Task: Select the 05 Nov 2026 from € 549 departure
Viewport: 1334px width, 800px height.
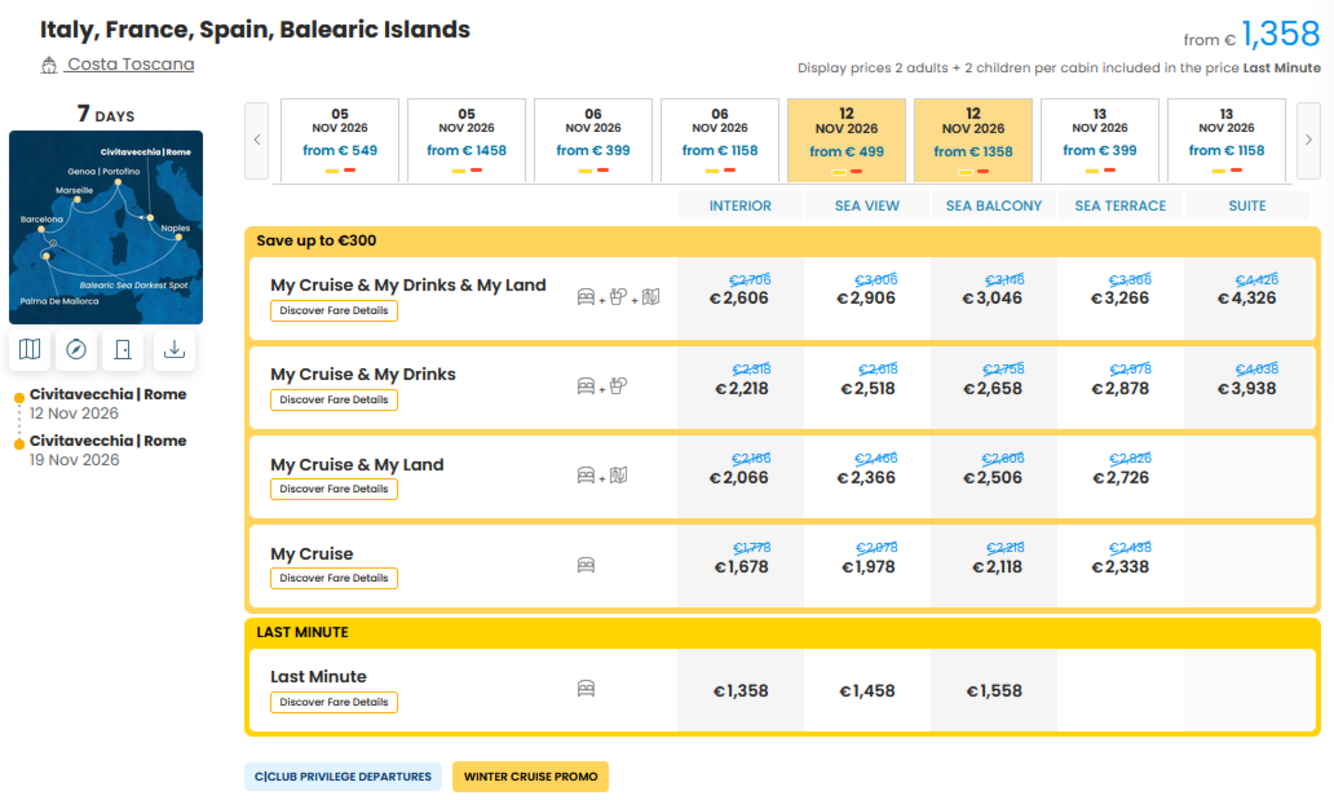Action: [340, 141]
